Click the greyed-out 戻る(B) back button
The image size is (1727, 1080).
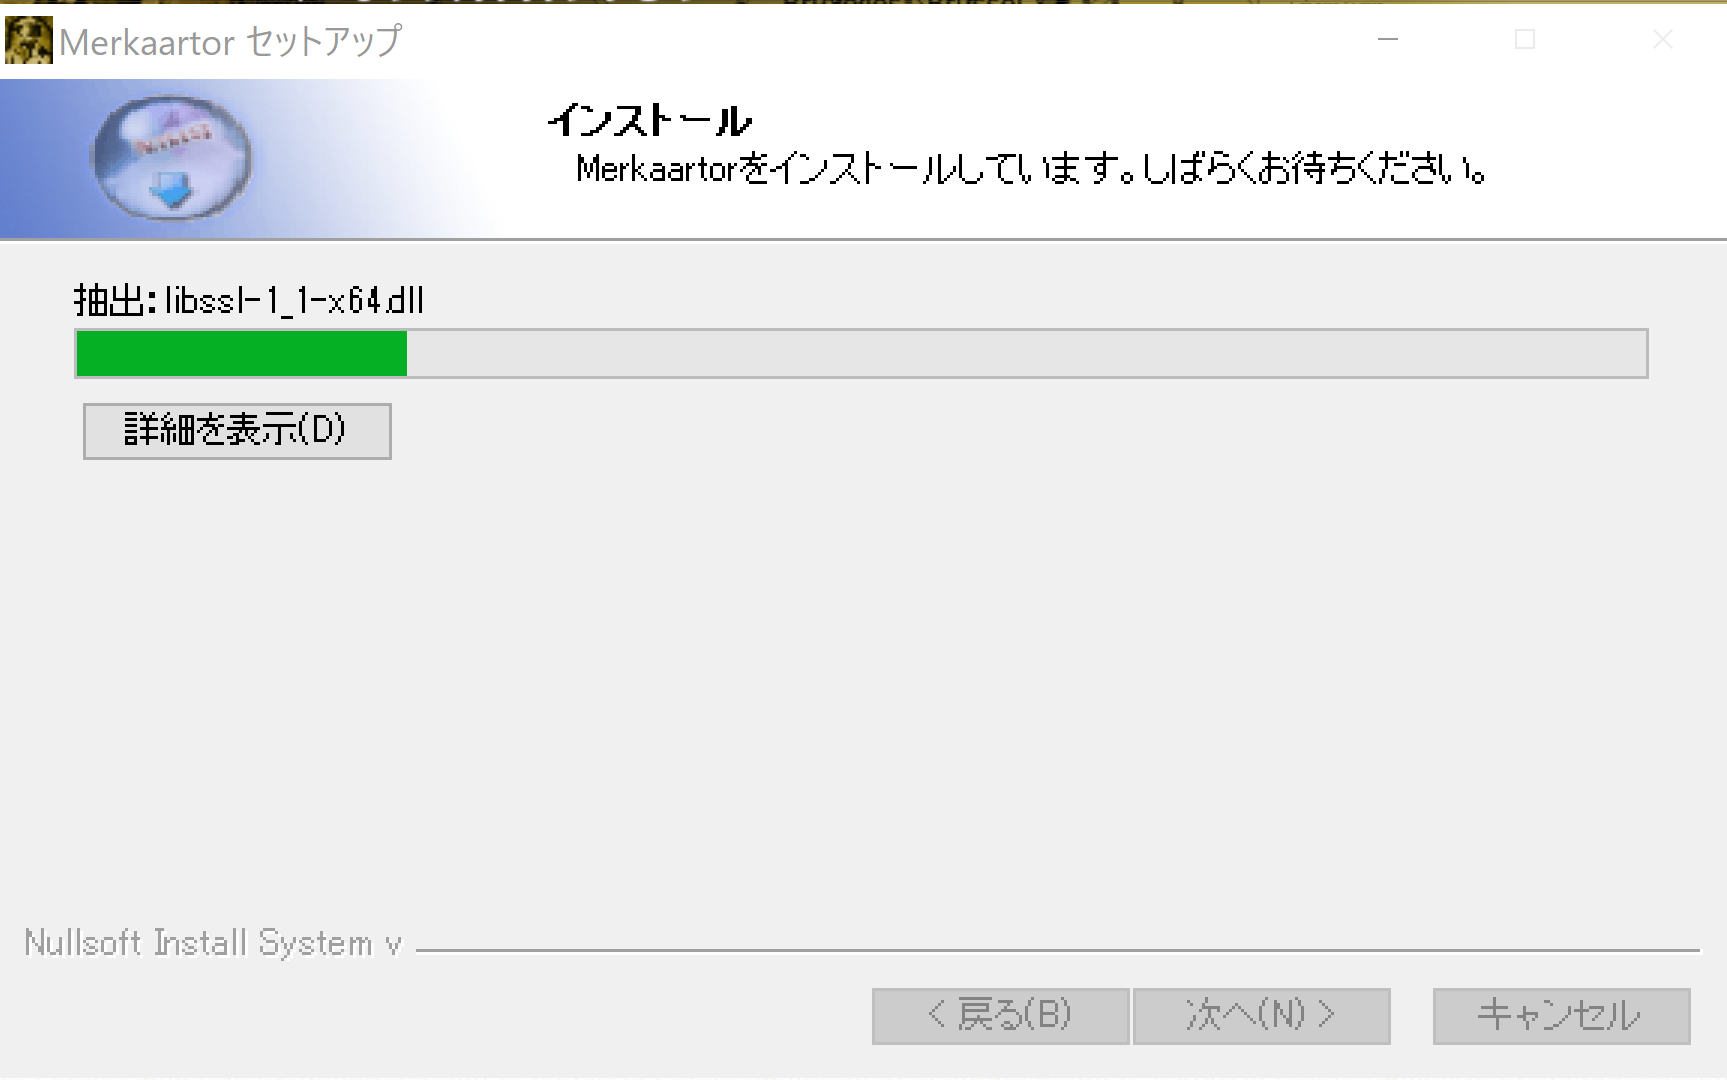click(1000, 1016)
